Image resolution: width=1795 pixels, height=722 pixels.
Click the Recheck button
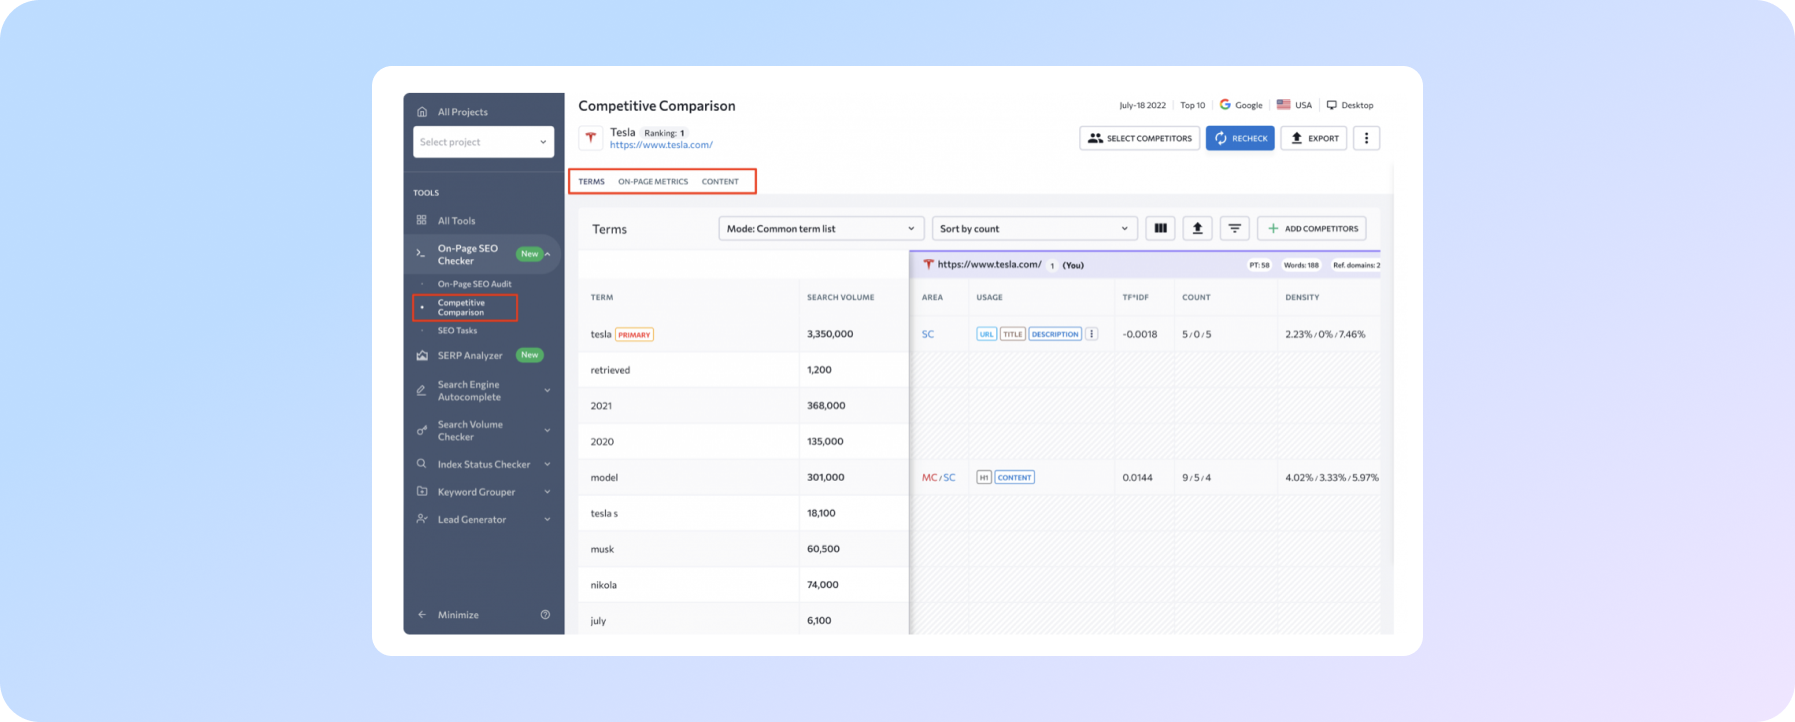click(1240, 138)
